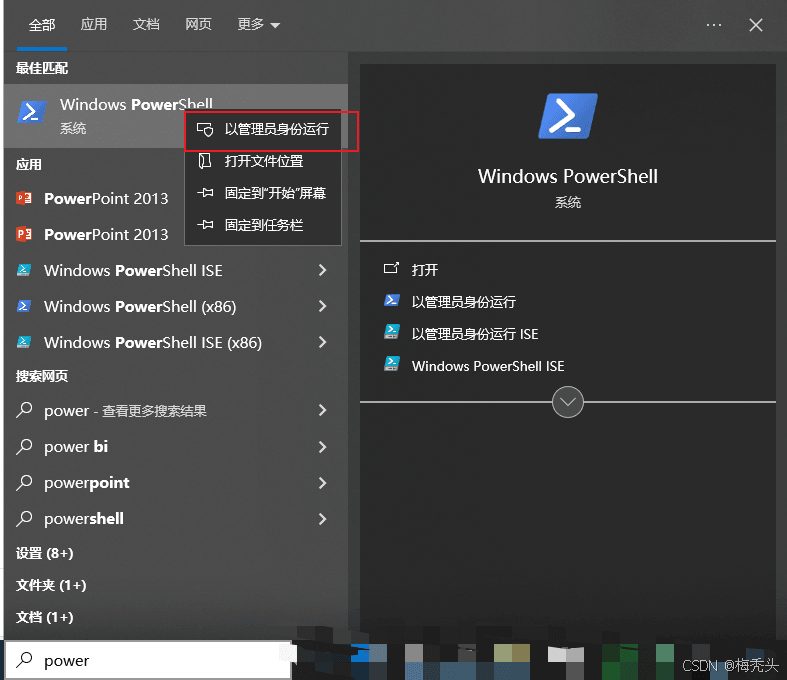787x680 pixels.
Task: Close the search panel with X
Action: coord(756,25)
